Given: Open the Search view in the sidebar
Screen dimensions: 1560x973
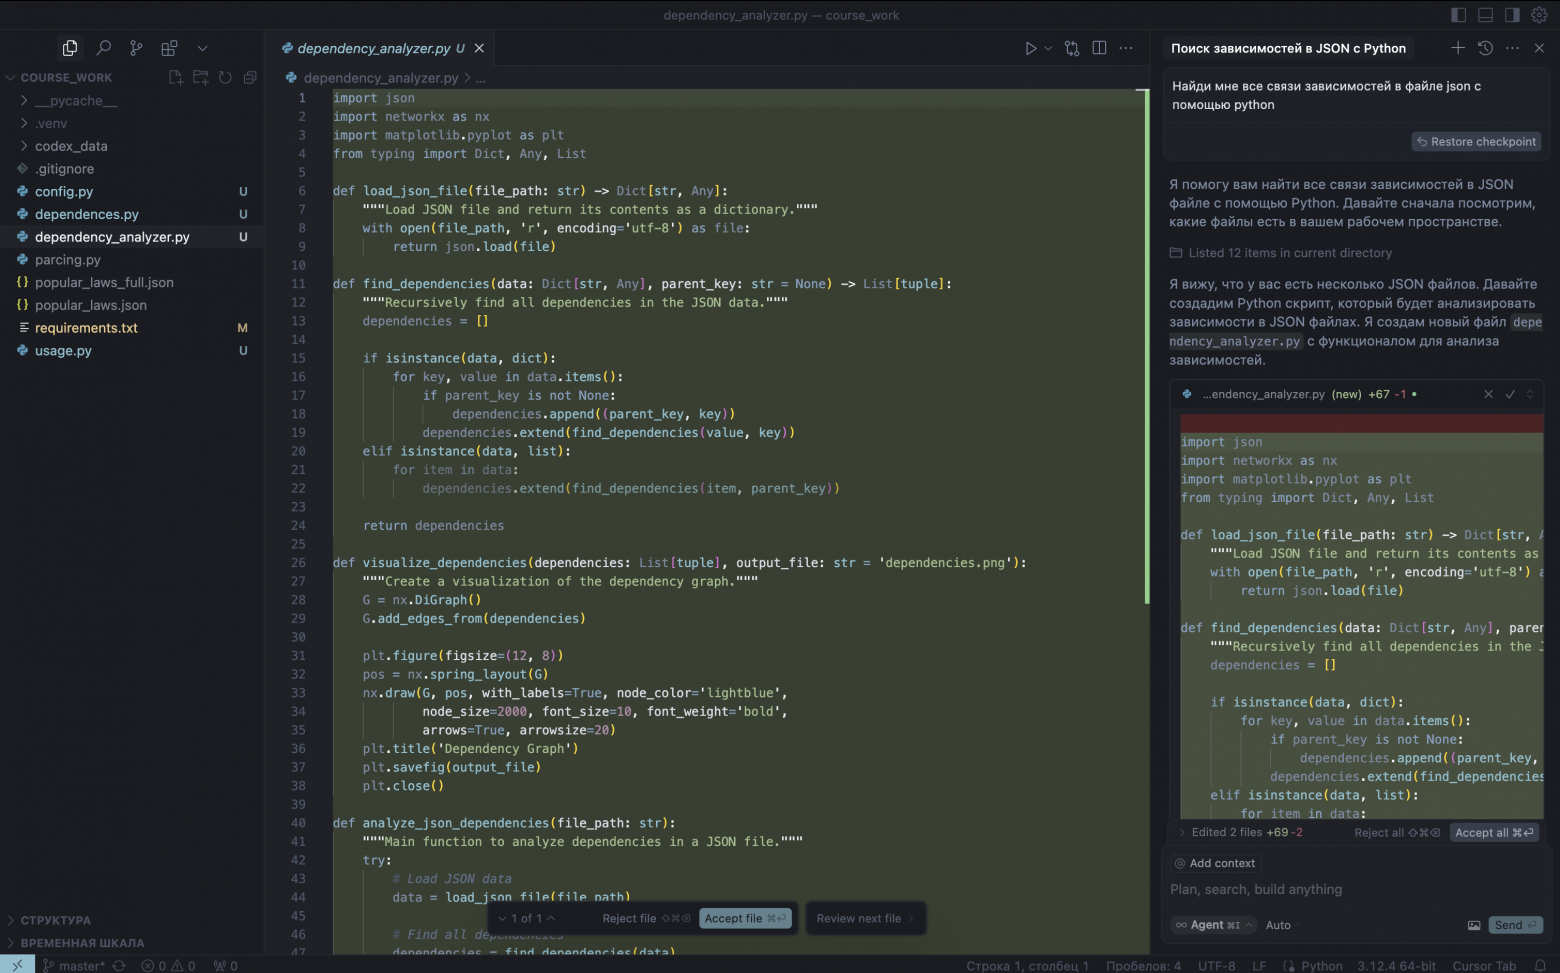Looking at the screenshot, I should (x=103, y=48).
